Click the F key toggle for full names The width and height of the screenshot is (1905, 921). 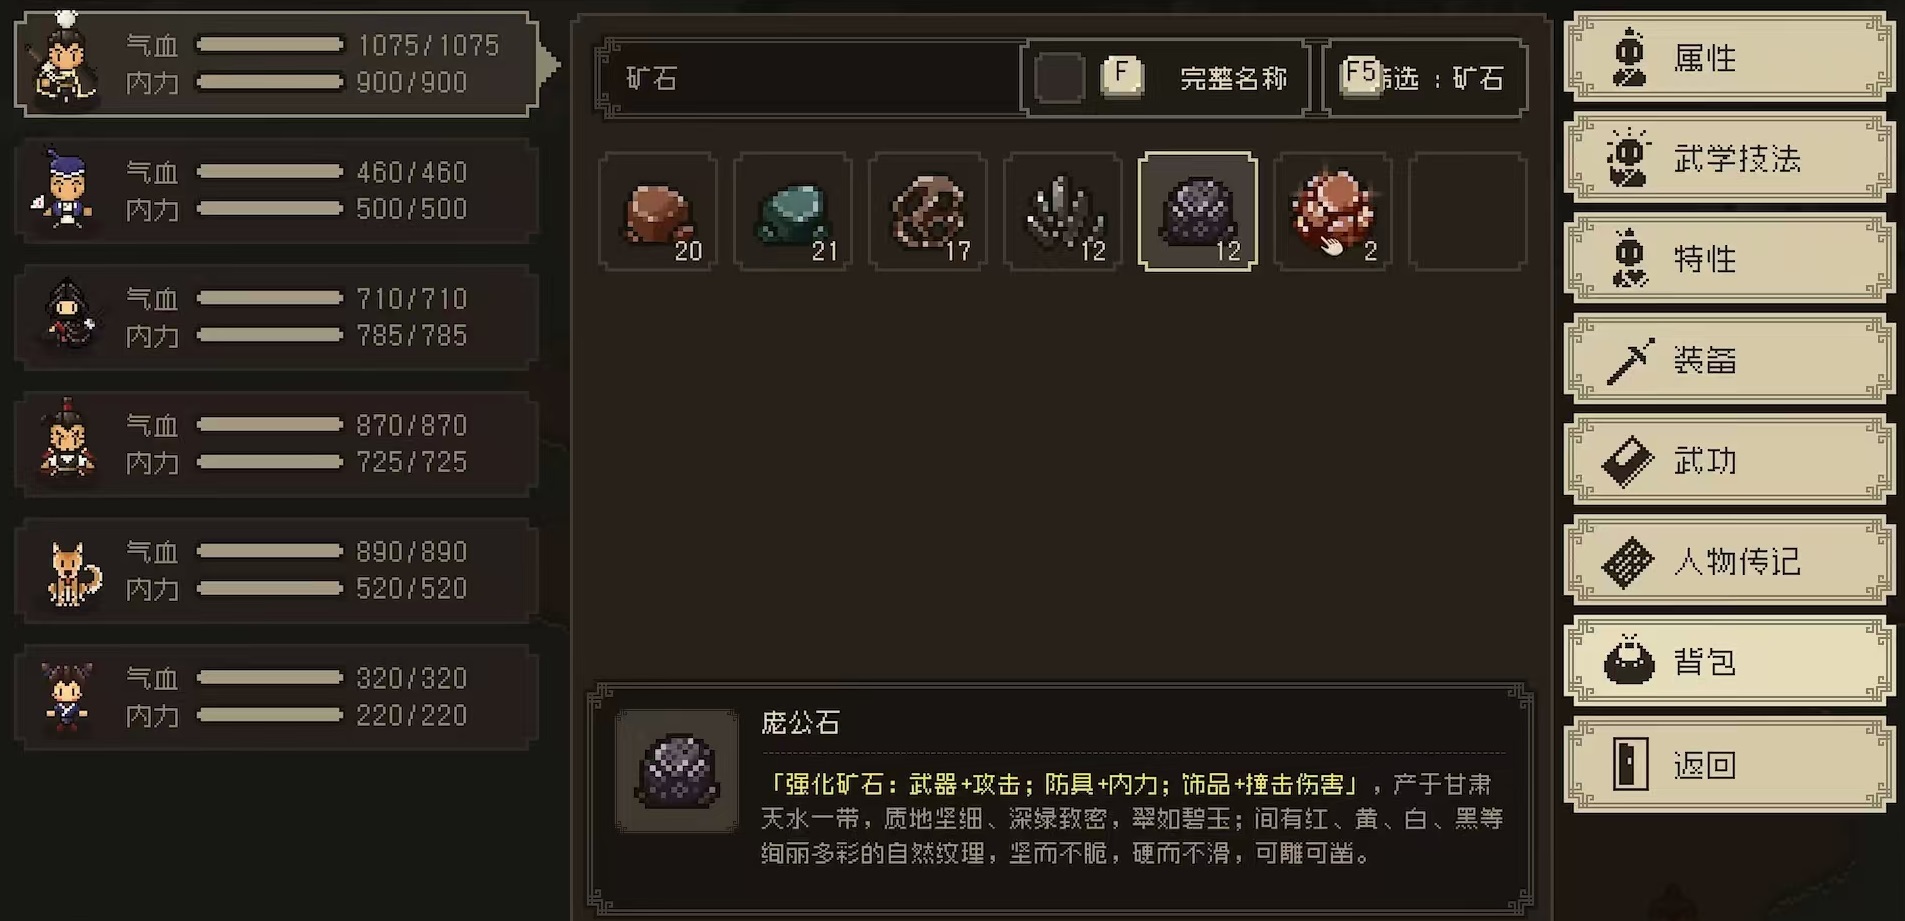pos(1122,76)
